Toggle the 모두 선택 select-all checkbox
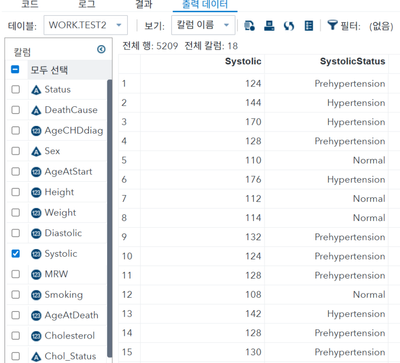The image size is (400, 363). pos(15,69)
